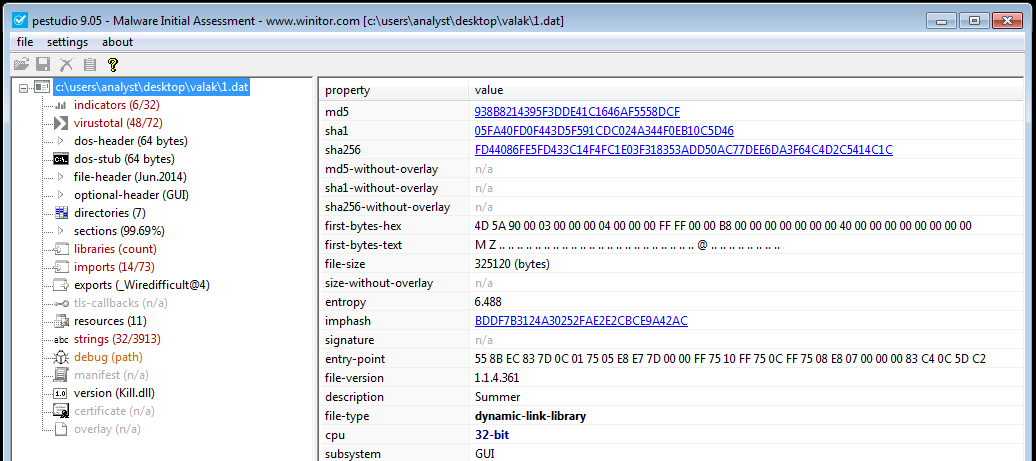Expand the file-header (Jun.2014) node
The width and height of the screenshot is (1036, 461).
click(x=61, y=177)
